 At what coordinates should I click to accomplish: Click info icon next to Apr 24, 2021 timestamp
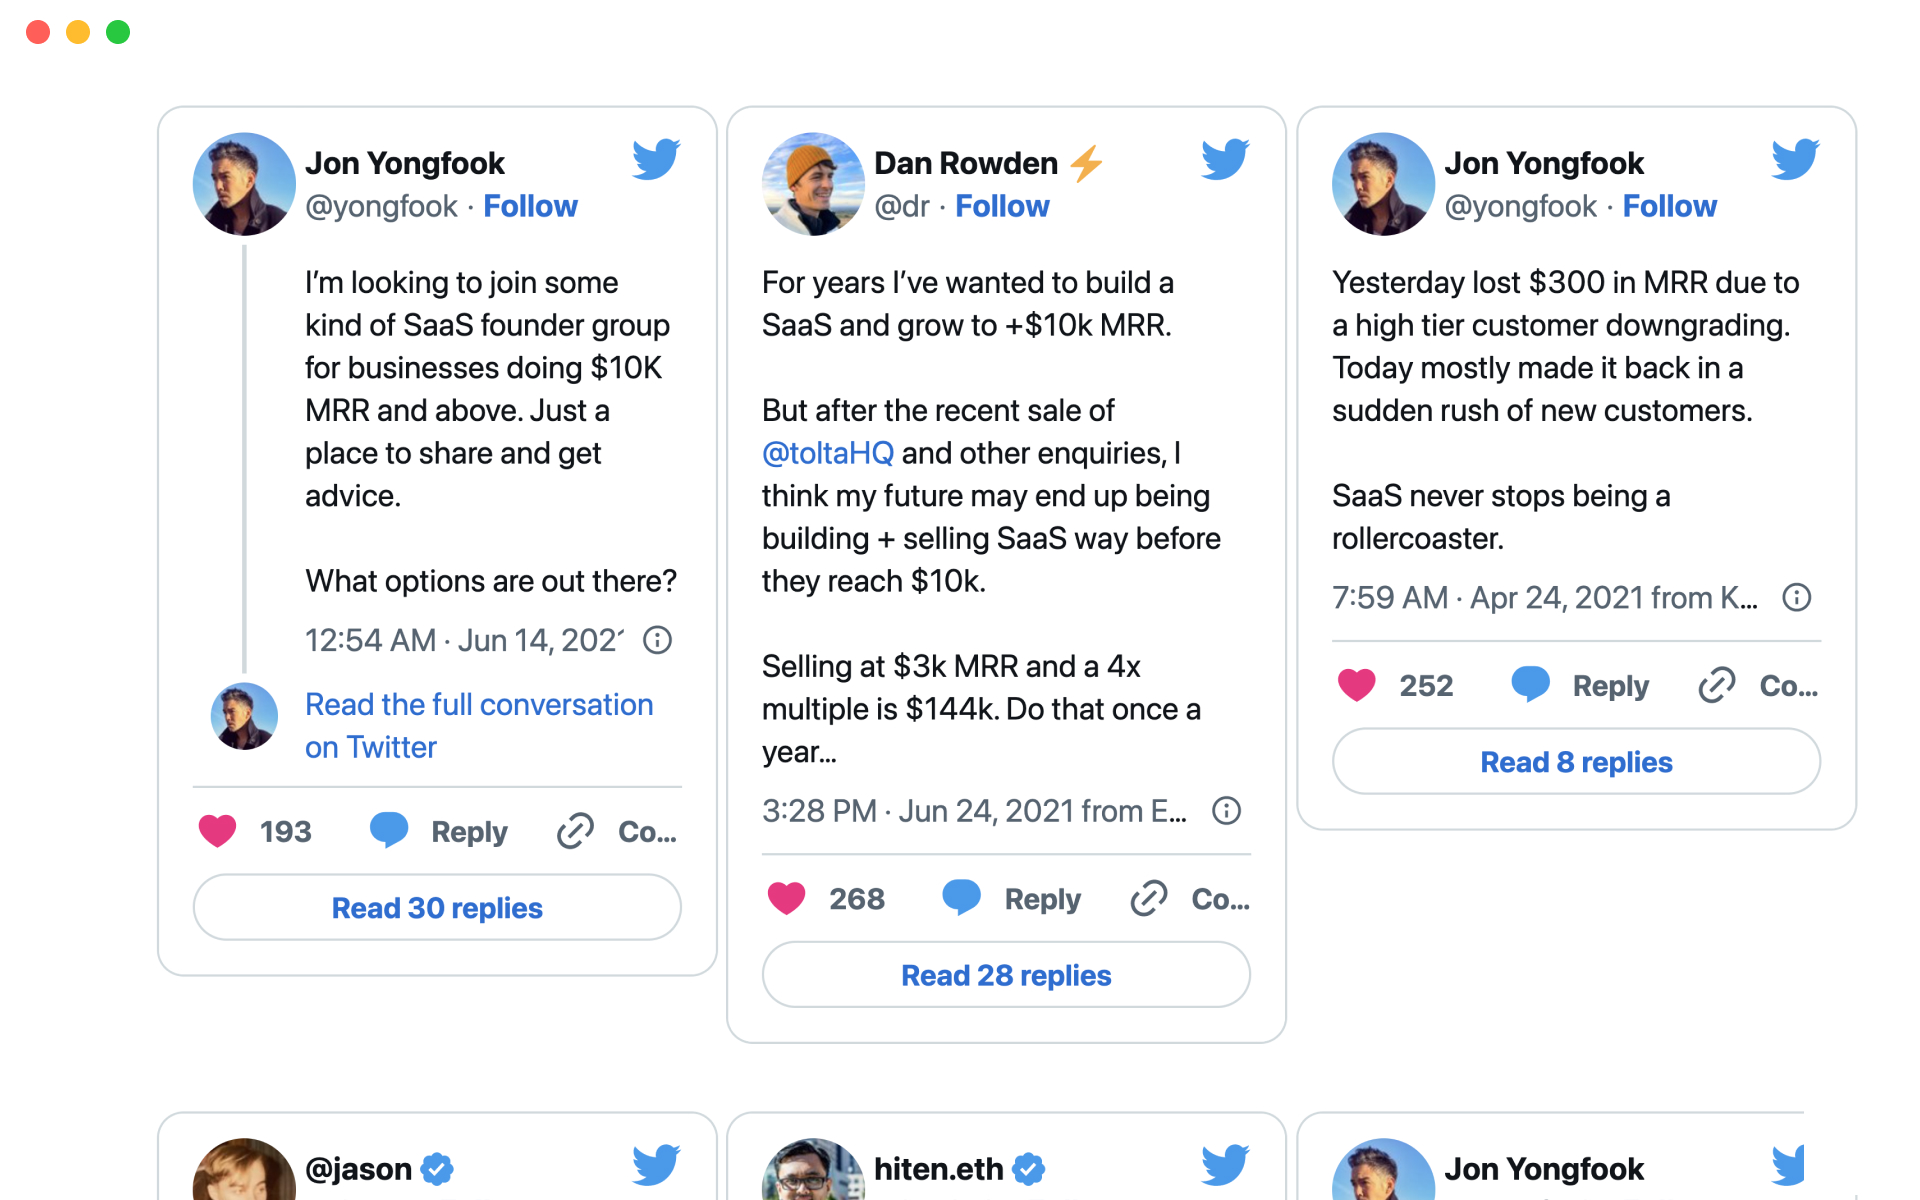pyautogui.click(x=1796, y=598)
